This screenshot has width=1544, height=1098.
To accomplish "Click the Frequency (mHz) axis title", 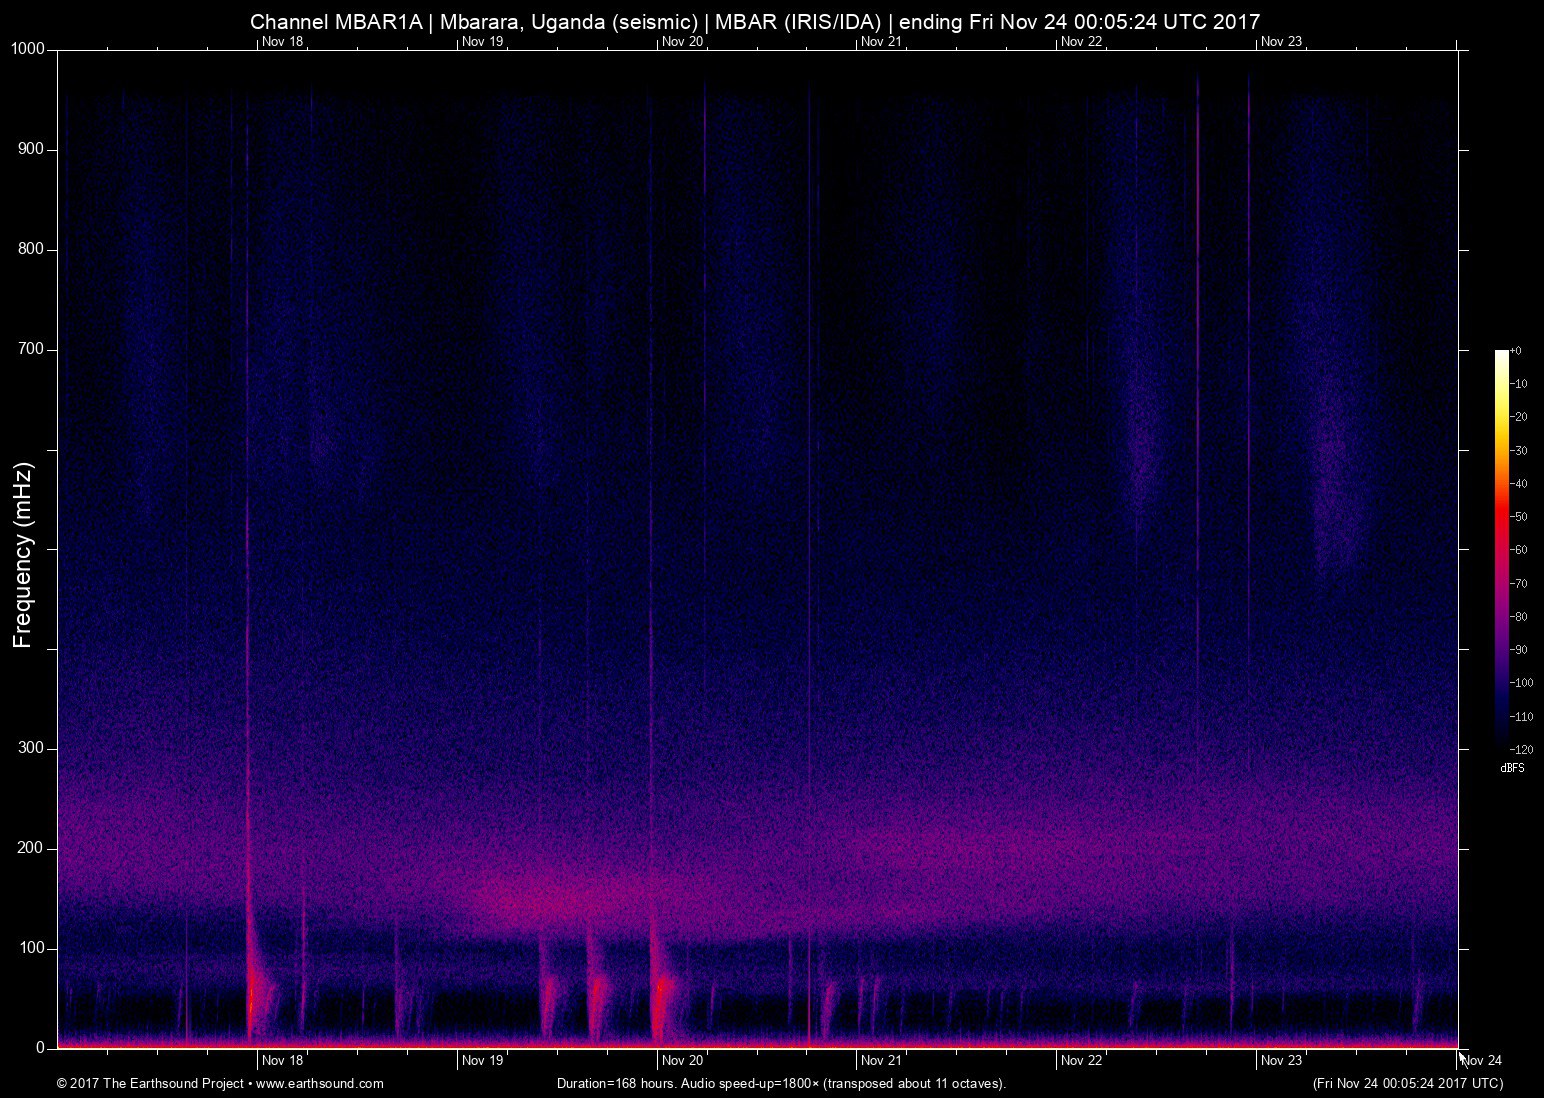I will click(x=23, y=555).
